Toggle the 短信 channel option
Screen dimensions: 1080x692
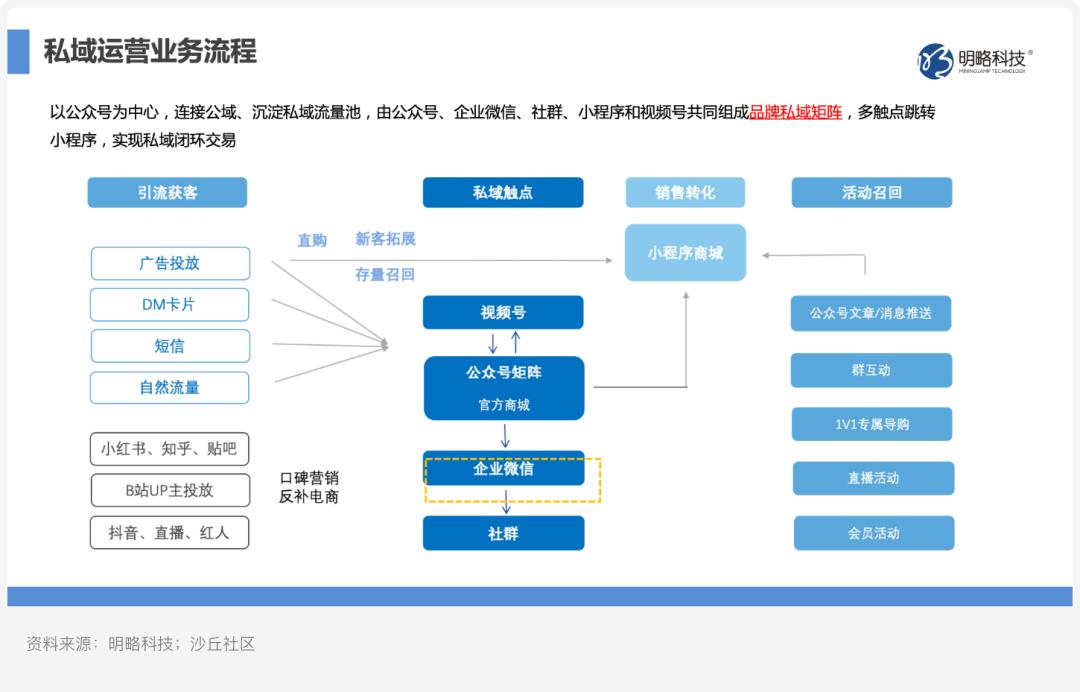point(169,346)
